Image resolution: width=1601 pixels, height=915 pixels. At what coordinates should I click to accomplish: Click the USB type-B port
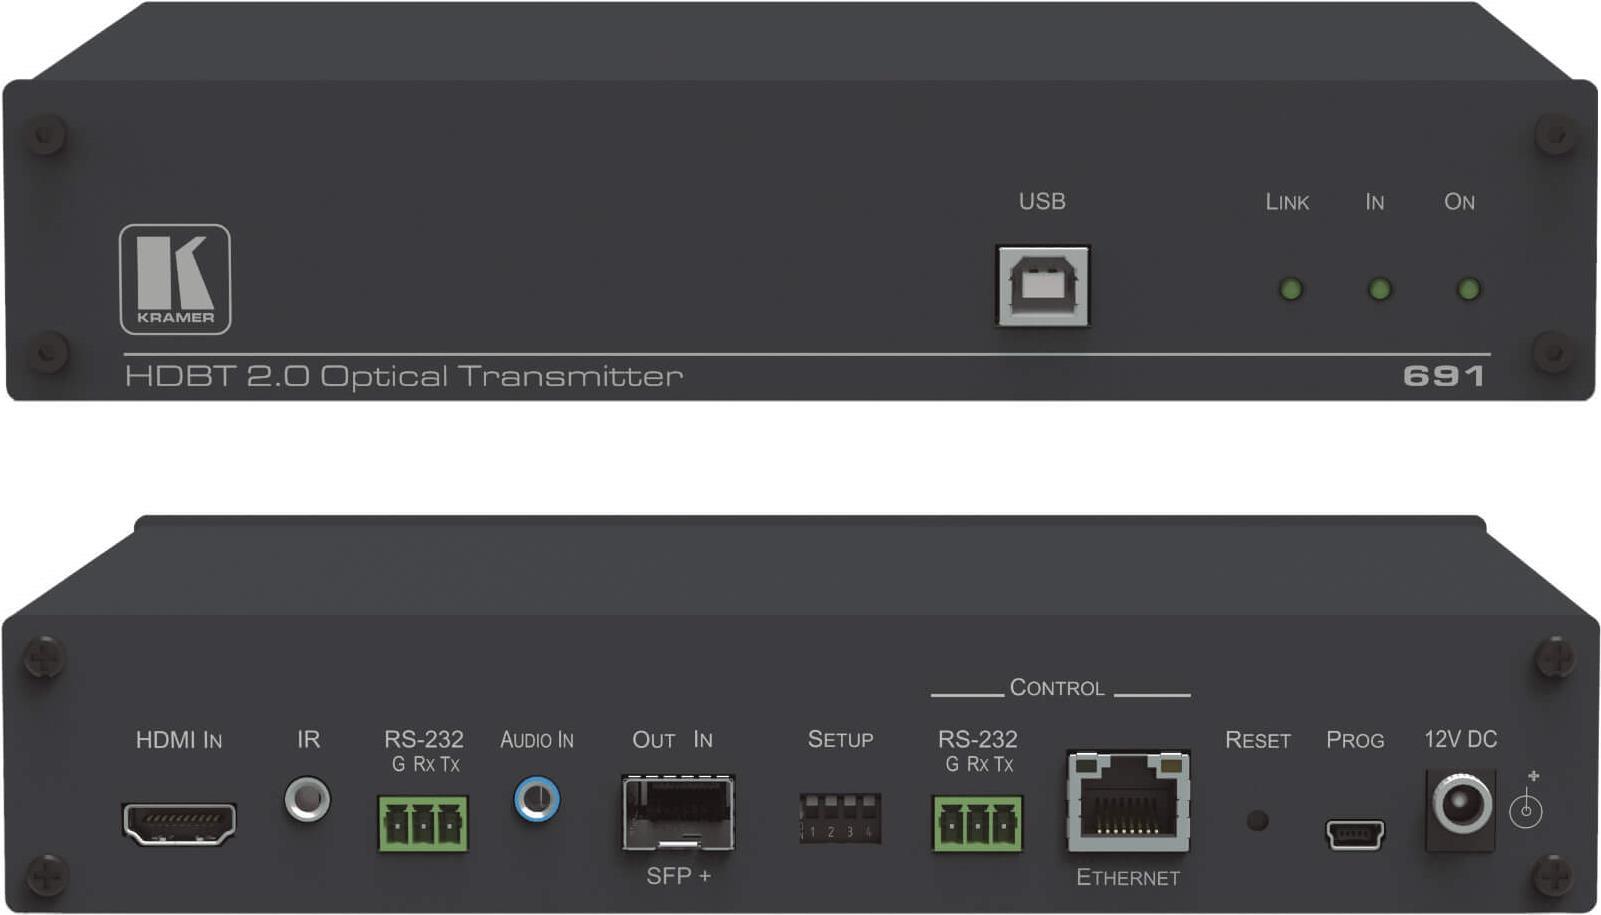(x=1042, y=287)
